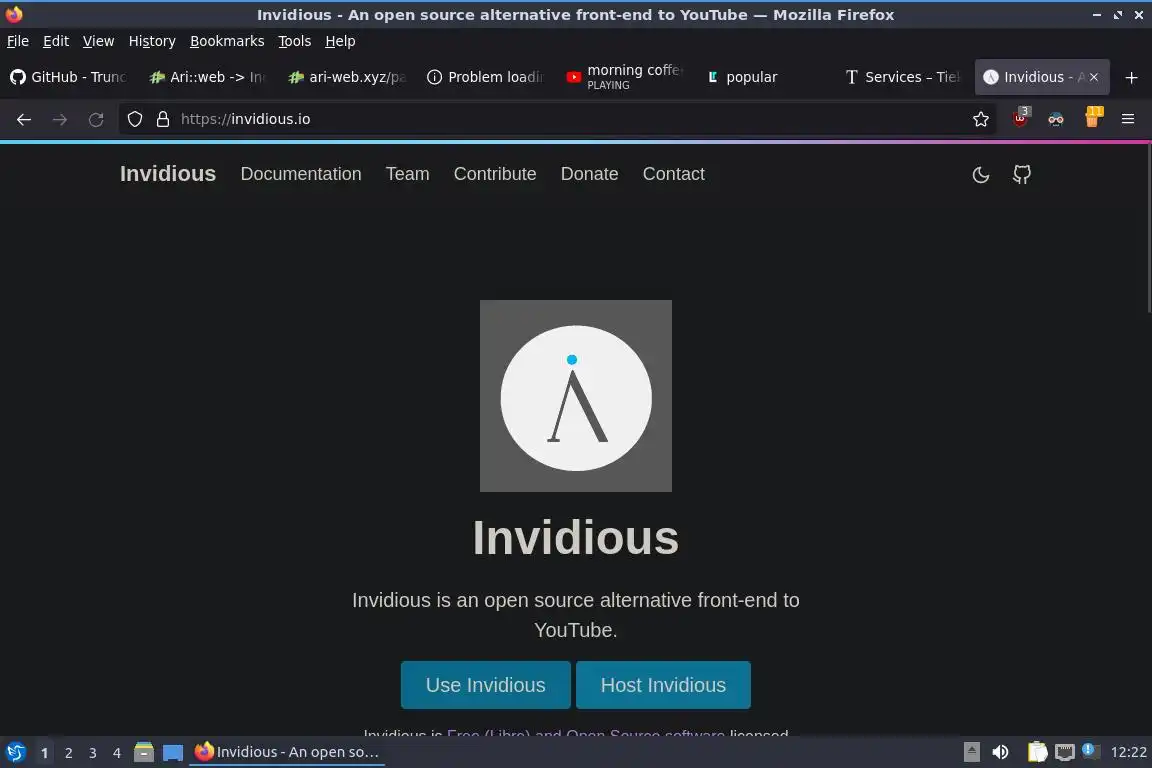The height and width of the screenshot is (768, 1152).
Task: Click the page vertical scrollbar
Action: click(x=1148, y=228)
